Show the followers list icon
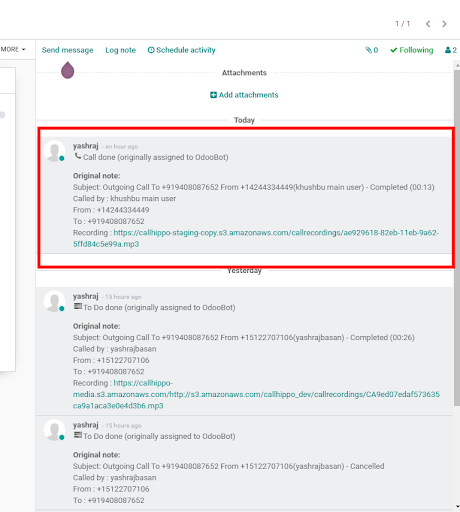Screen dimensions: 460x512 [x=451, y=50]
